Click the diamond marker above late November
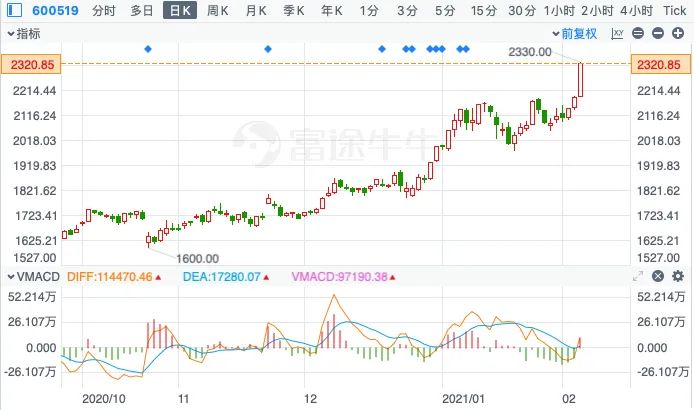This screenshot has width=694, height=410. point(268,49)
